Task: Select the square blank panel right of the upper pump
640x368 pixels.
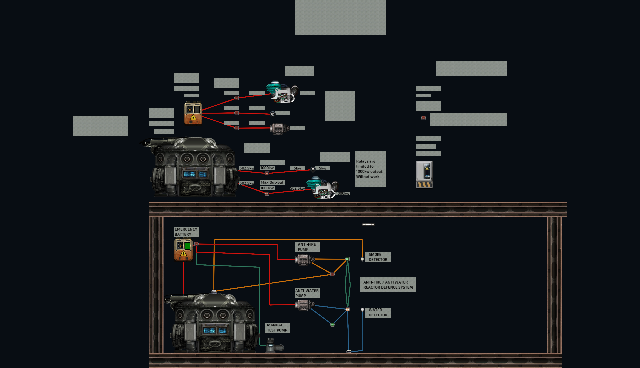Action: pos(340,106)
